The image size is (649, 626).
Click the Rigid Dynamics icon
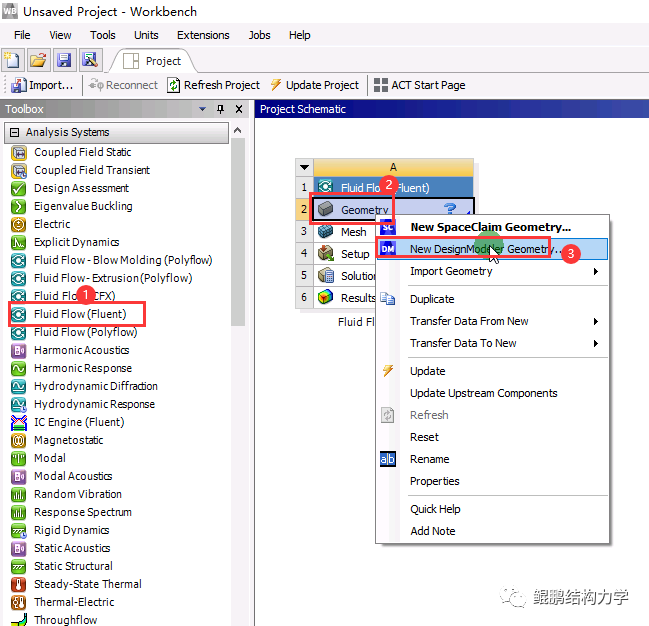pyautogui.click(x=19, y=531)
